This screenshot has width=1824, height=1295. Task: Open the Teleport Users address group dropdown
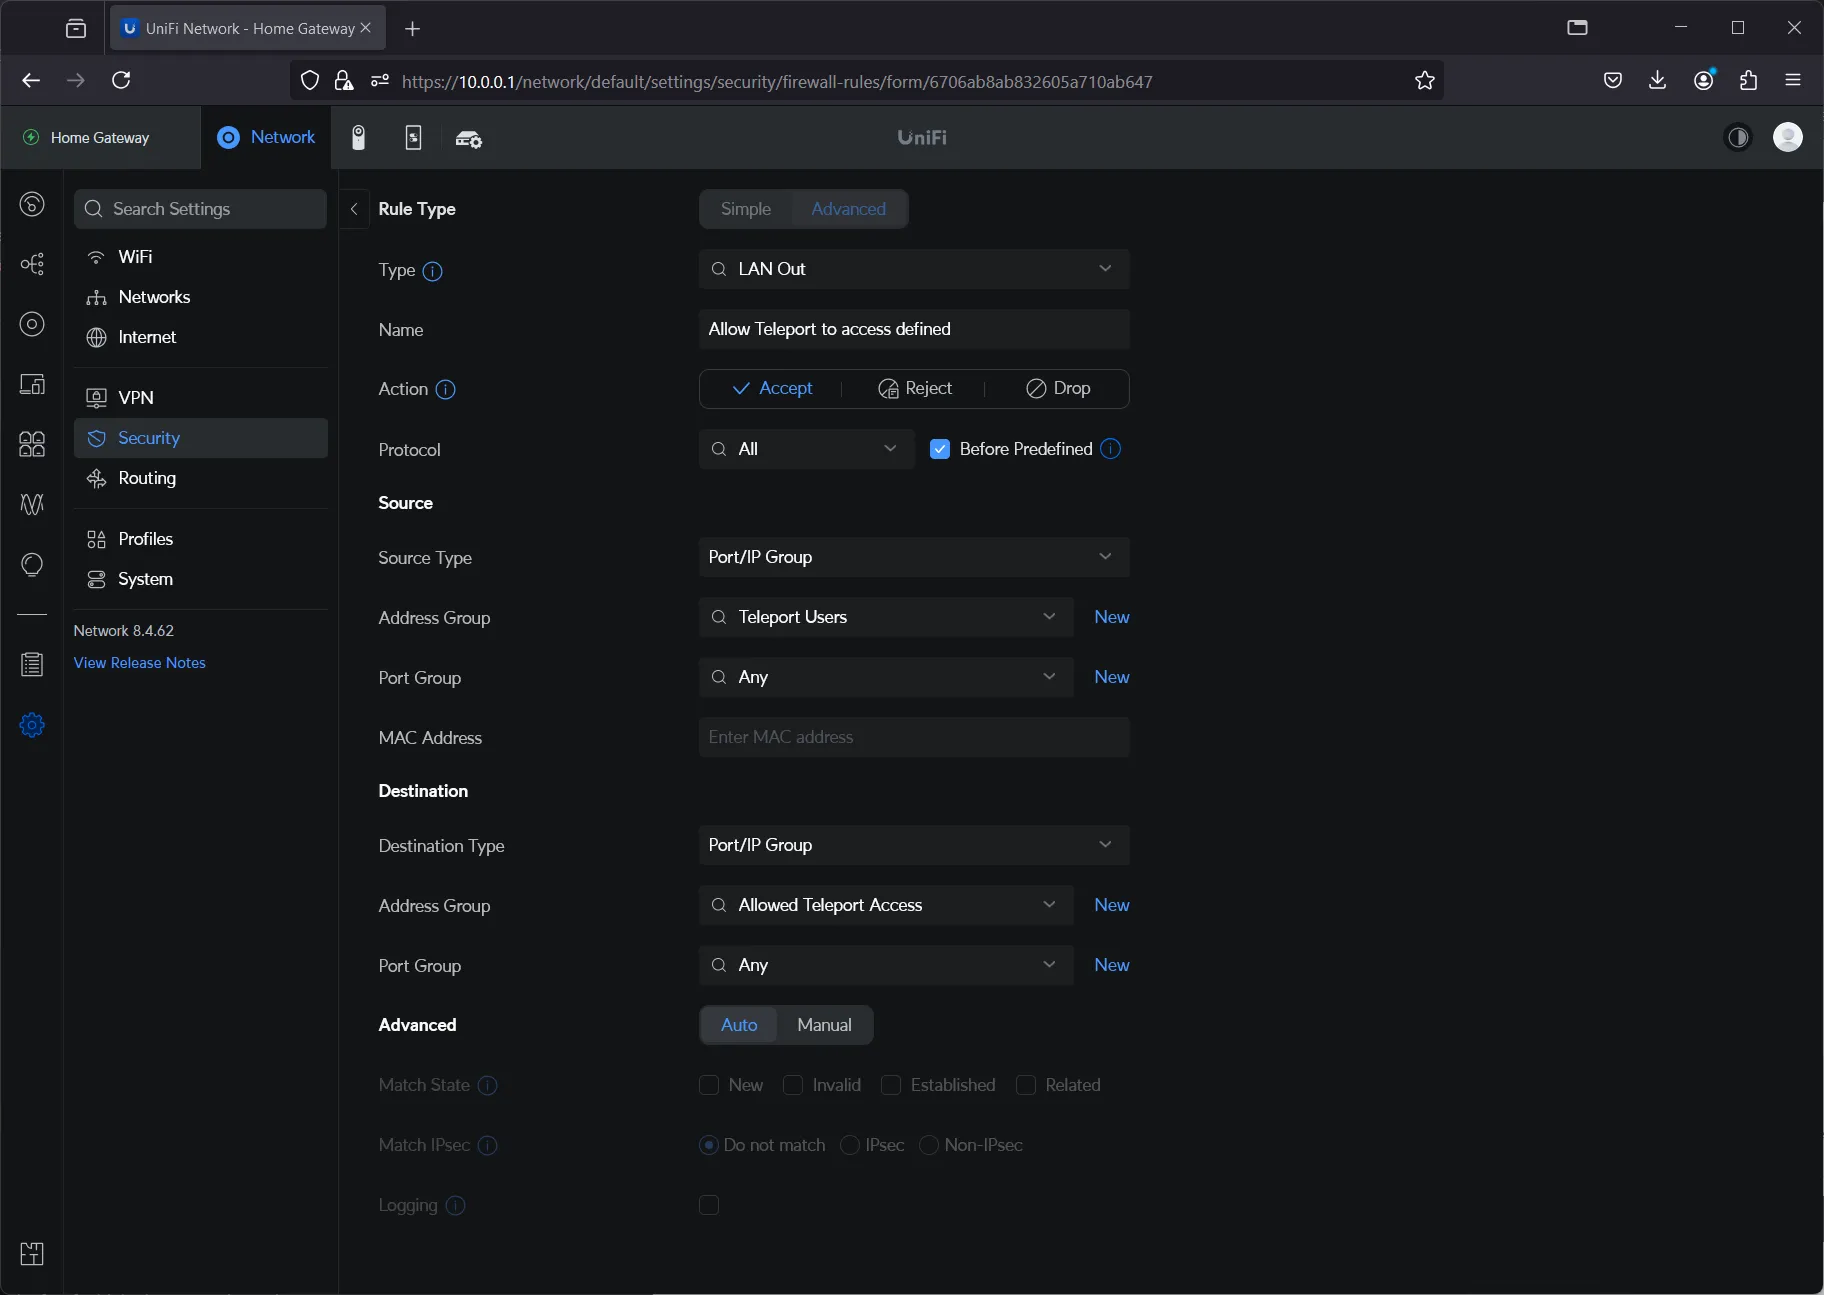tap(886, 617)
